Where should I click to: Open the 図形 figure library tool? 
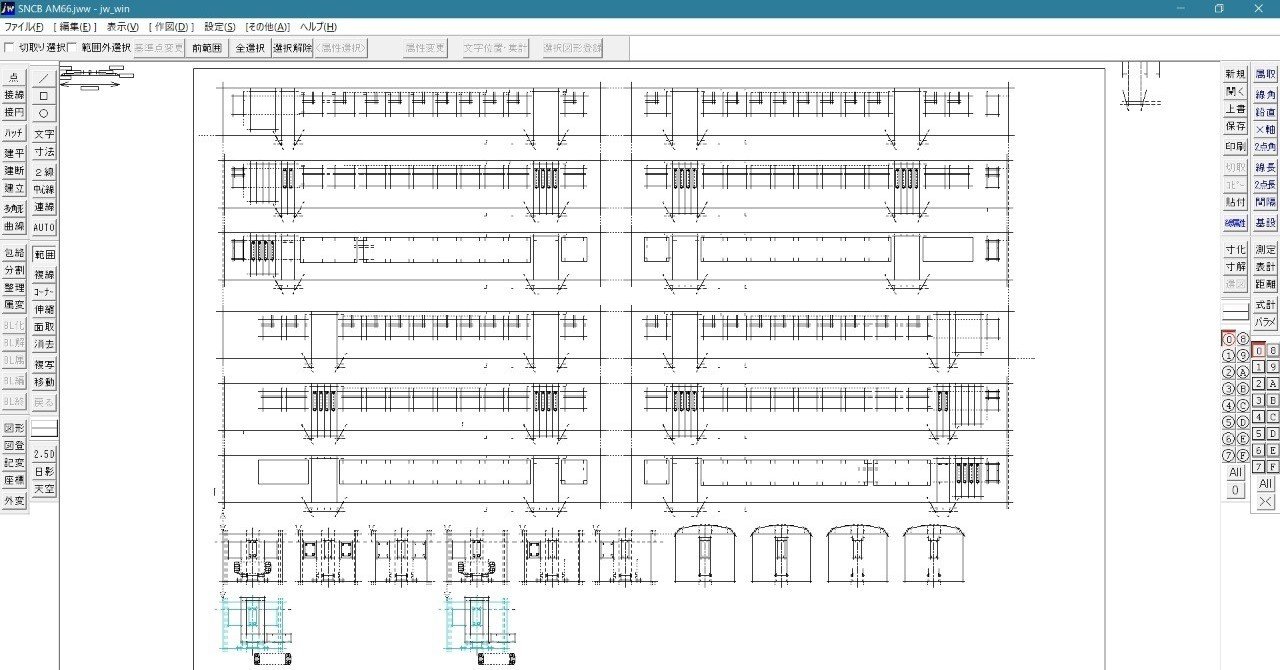point(14,428)
